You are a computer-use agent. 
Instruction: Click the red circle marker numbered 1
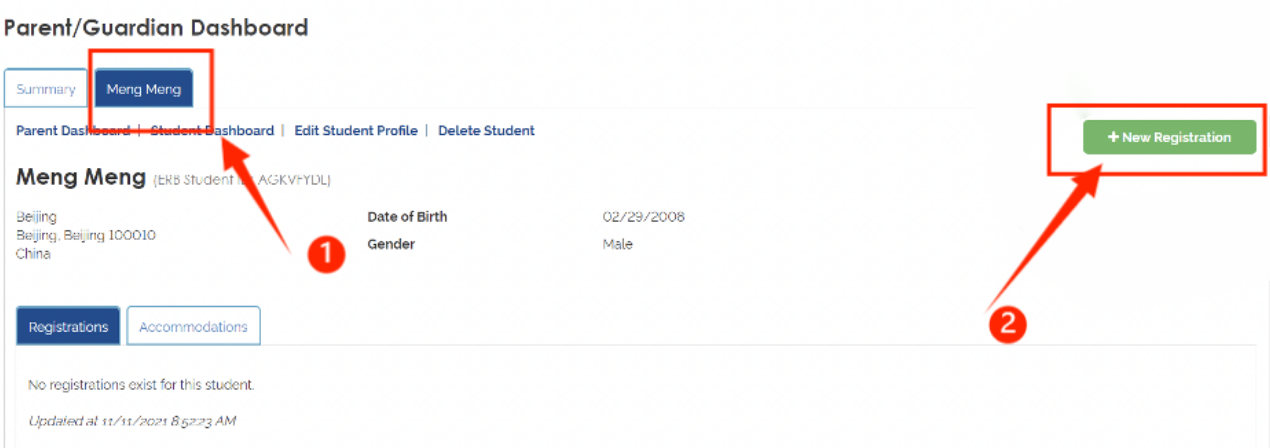click(x=323, y=255)
